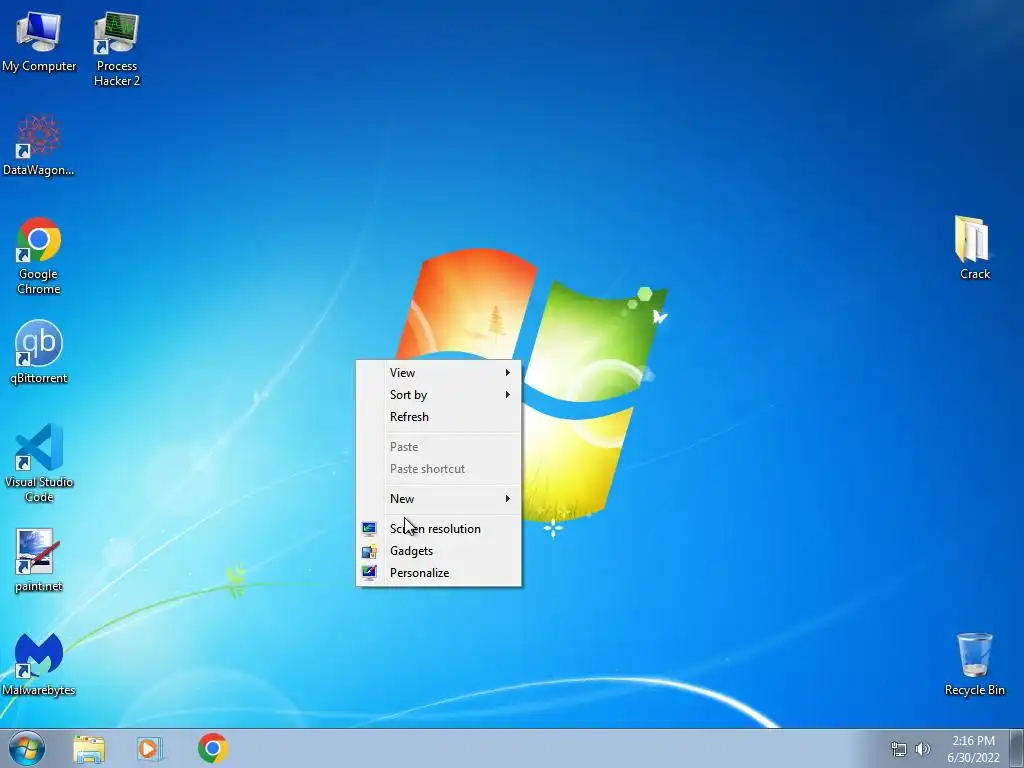Open the Gadgets menu entry
Screen dimensions: 1024x768
(x=438, y=551)
